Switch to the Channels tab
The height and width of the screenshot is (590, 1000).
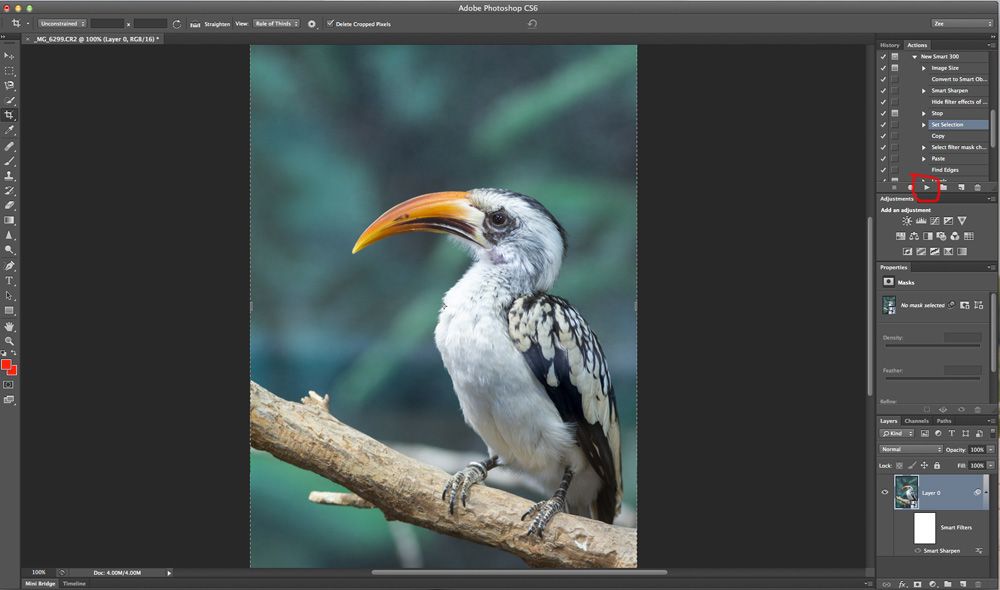point(916,421)
